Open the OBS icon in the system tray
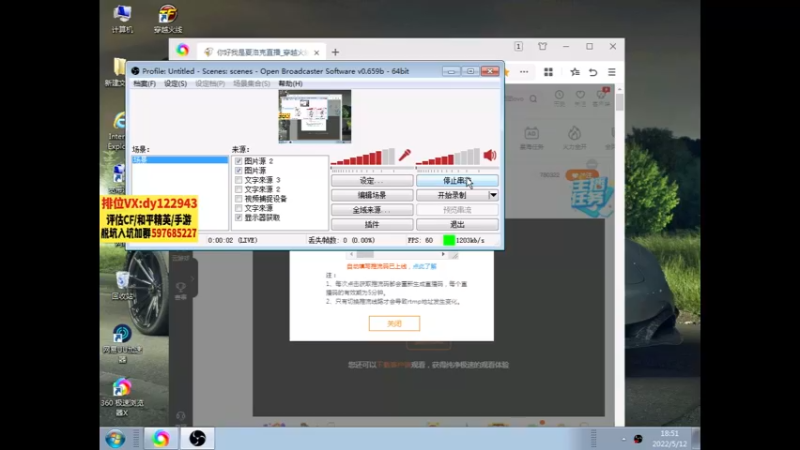800x450 pixels. pyautogui.click(x=638, y=439)
